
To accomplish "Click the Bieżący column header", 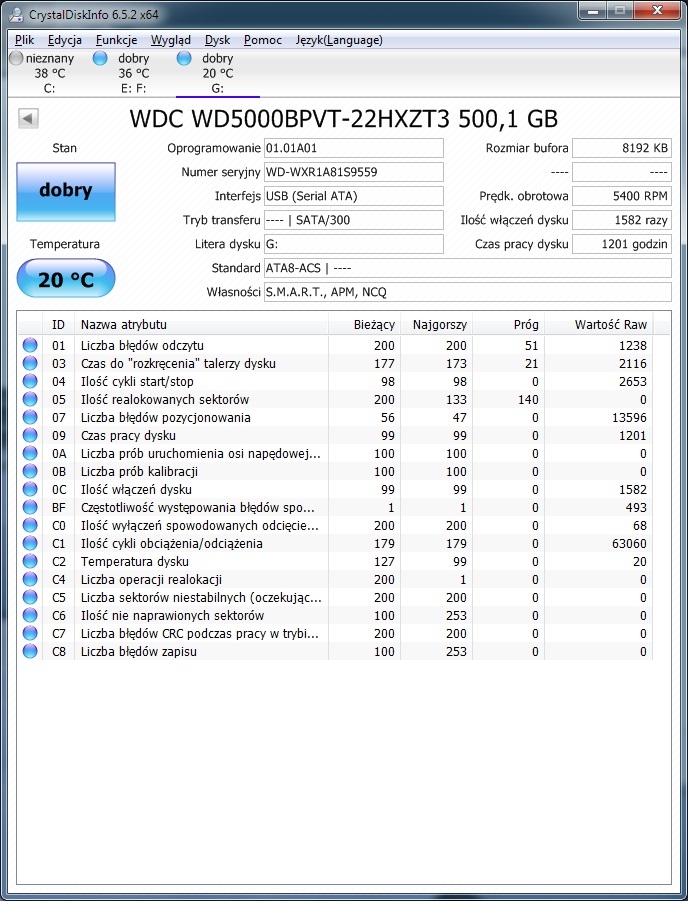I will click(x=364, y=325).
